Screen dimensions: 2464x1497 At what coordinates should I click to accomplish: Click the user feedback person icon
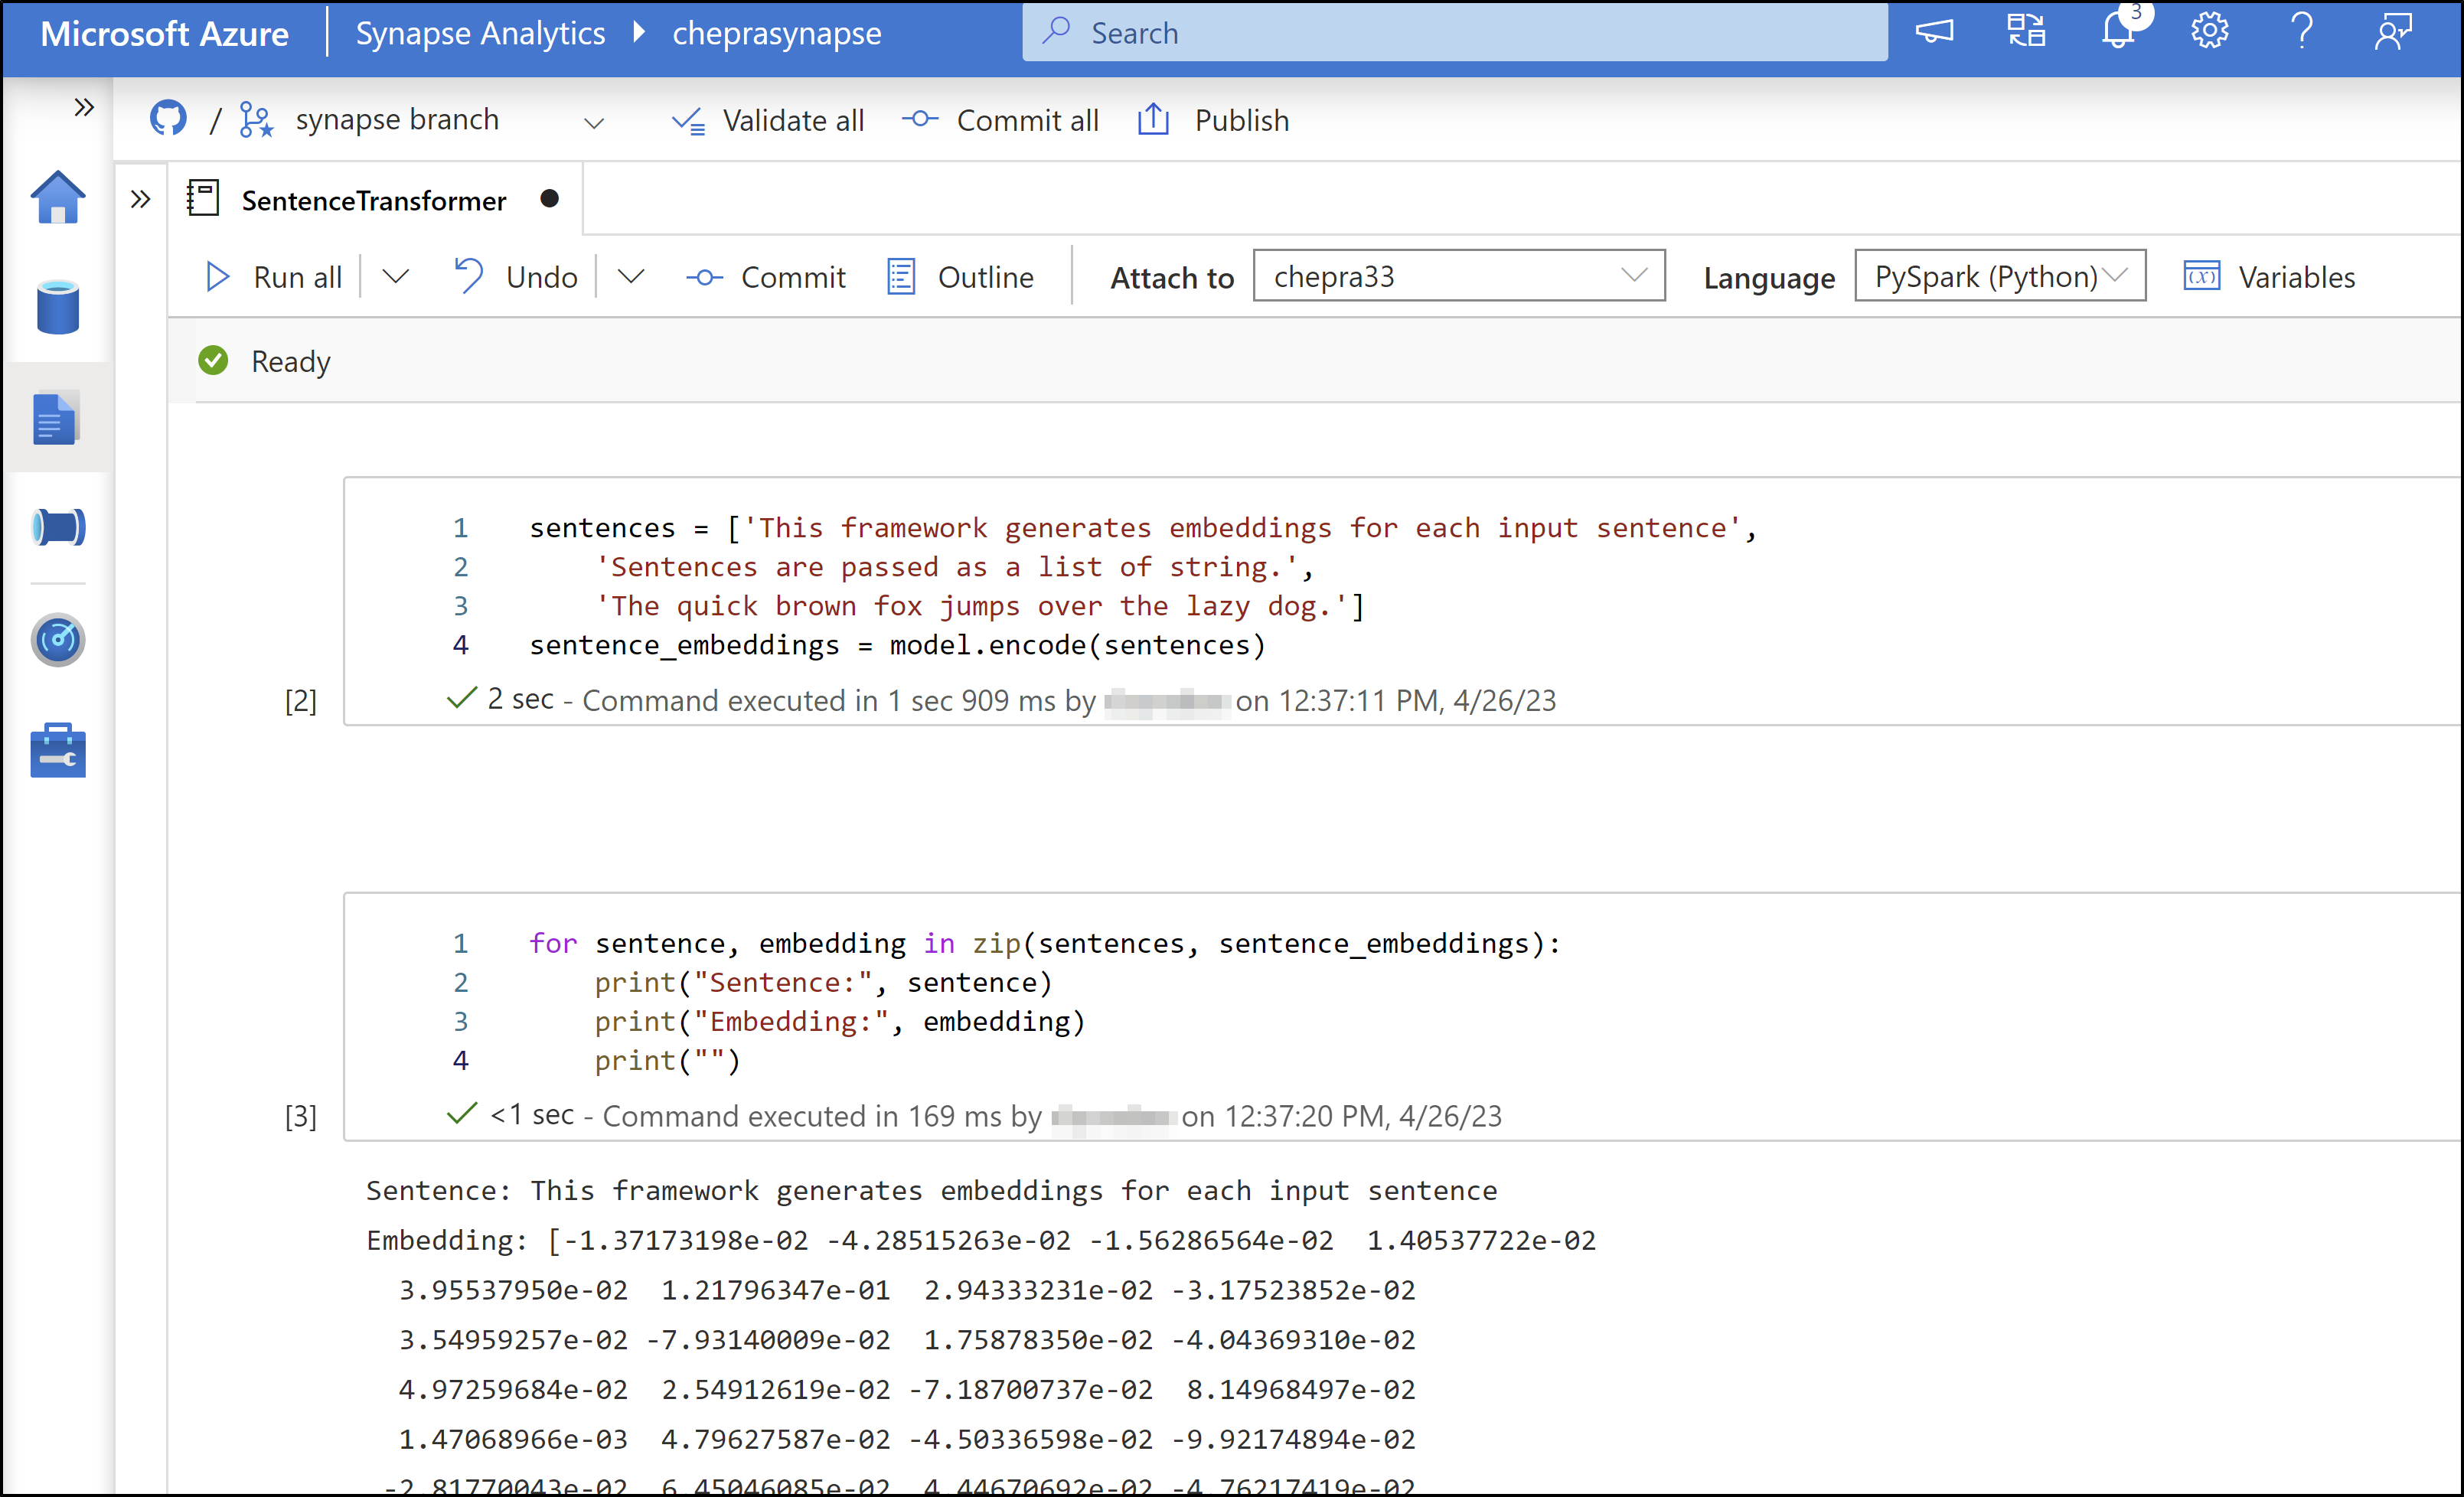tap(2393, 31)
